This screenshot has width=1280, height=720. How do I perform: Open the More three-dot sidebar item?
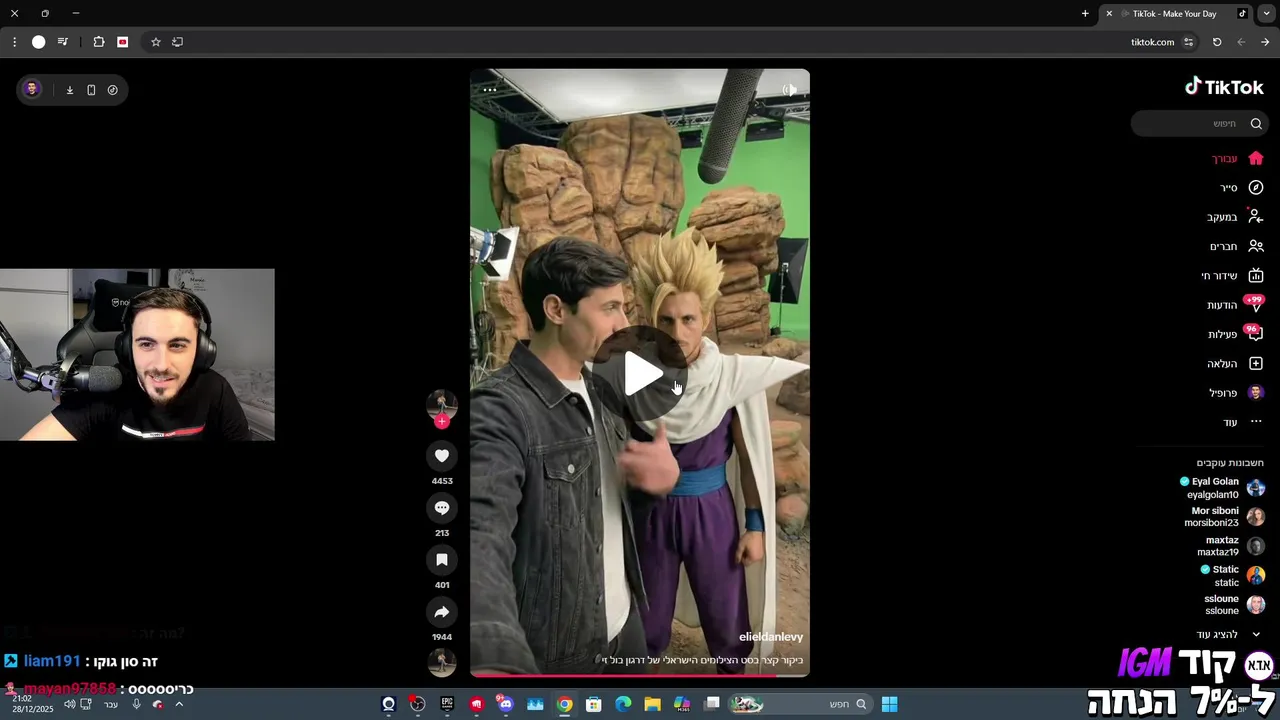coord(1243,422)
